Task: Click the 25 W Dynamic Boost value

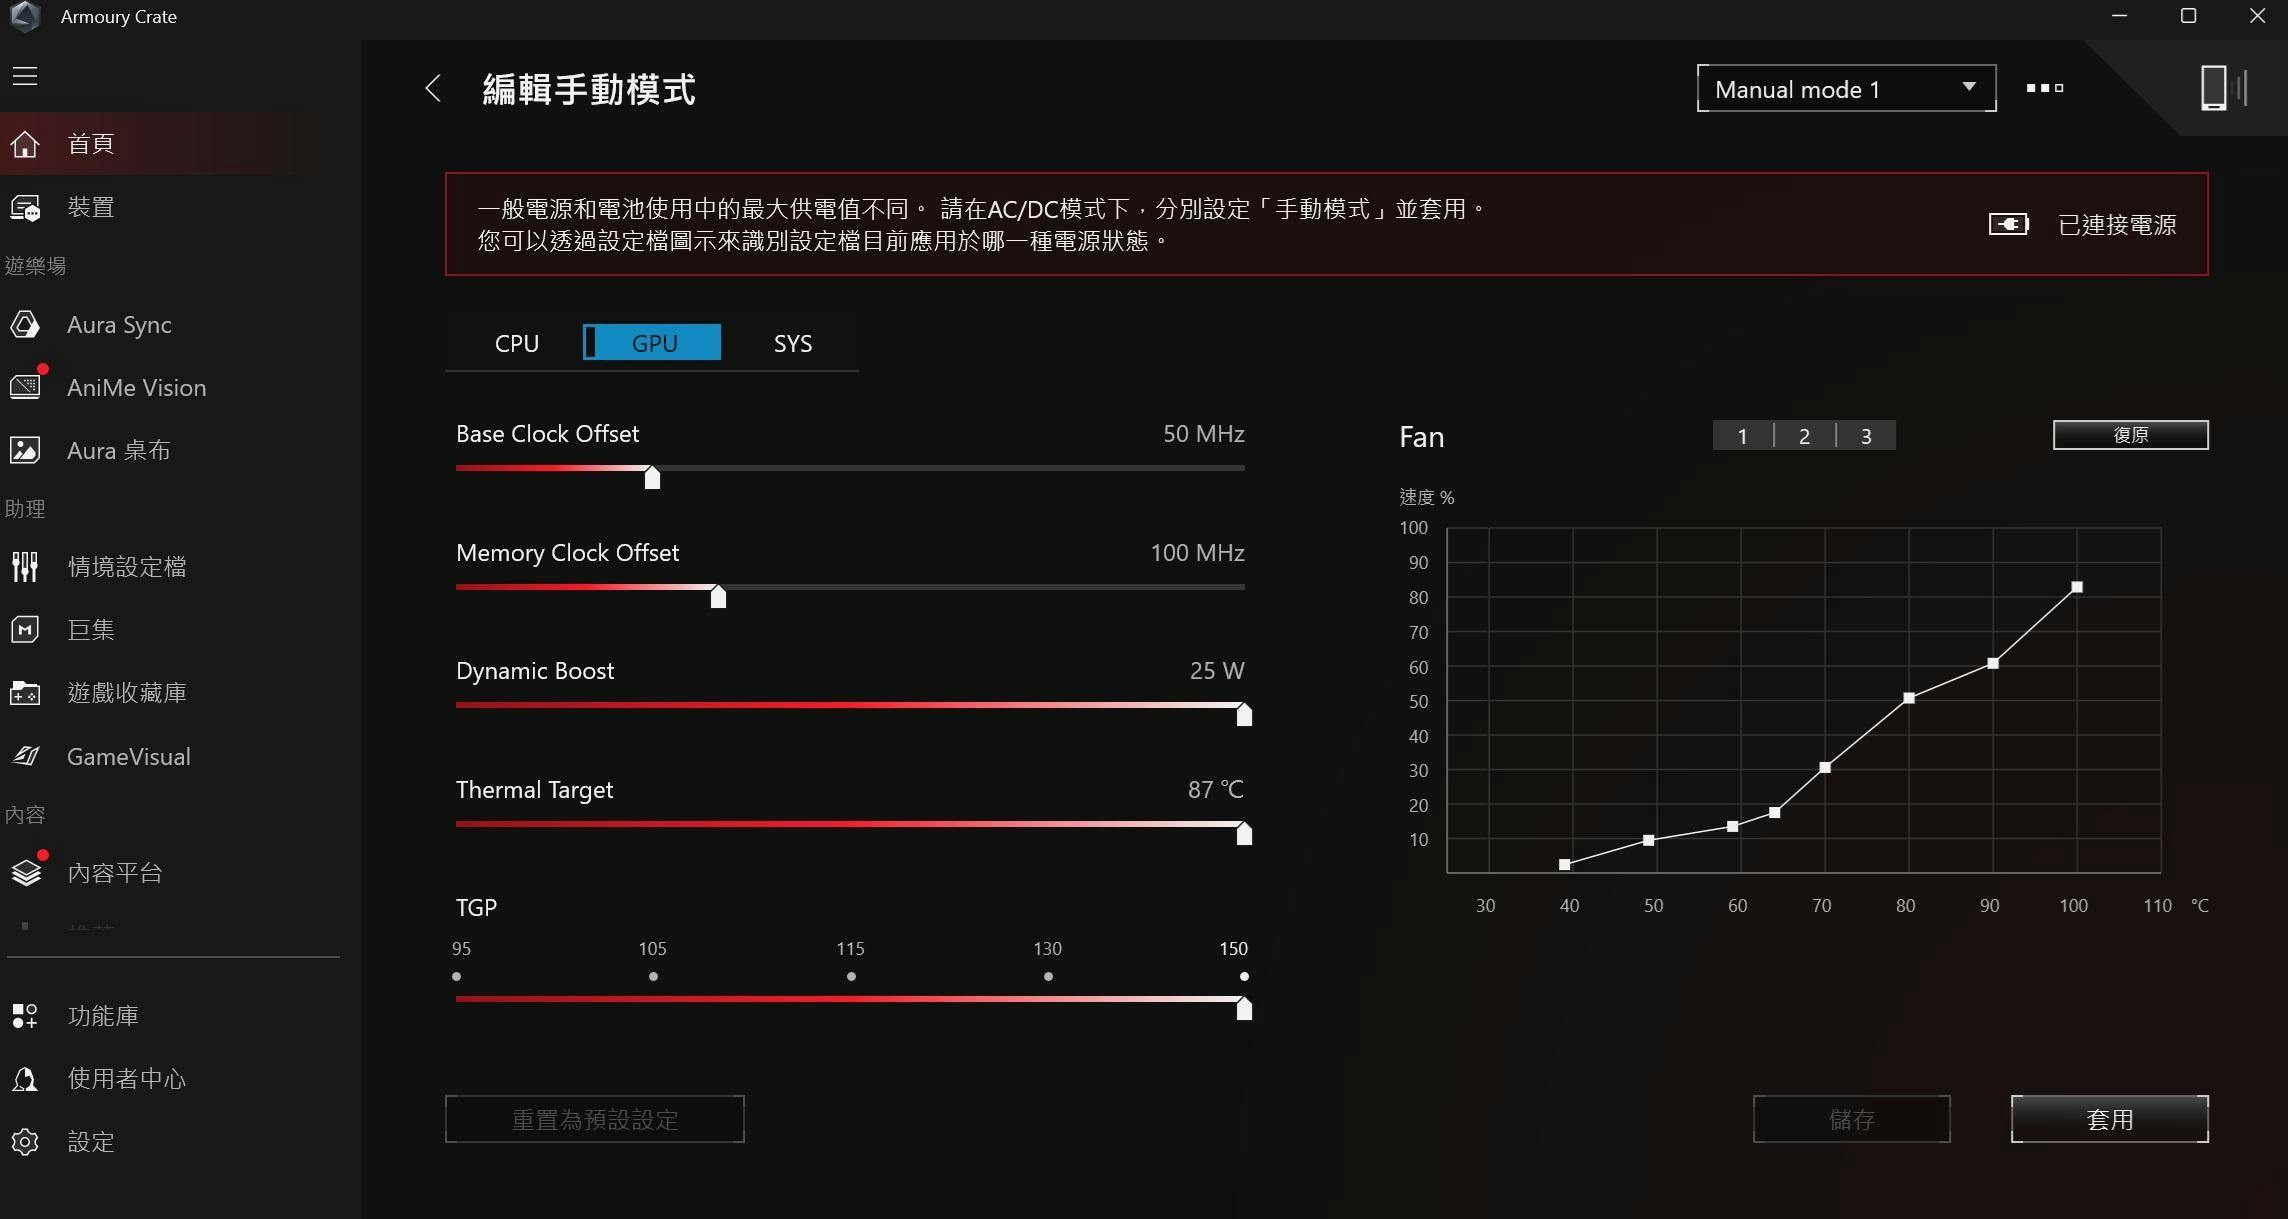Action: tap(1217, 671)
